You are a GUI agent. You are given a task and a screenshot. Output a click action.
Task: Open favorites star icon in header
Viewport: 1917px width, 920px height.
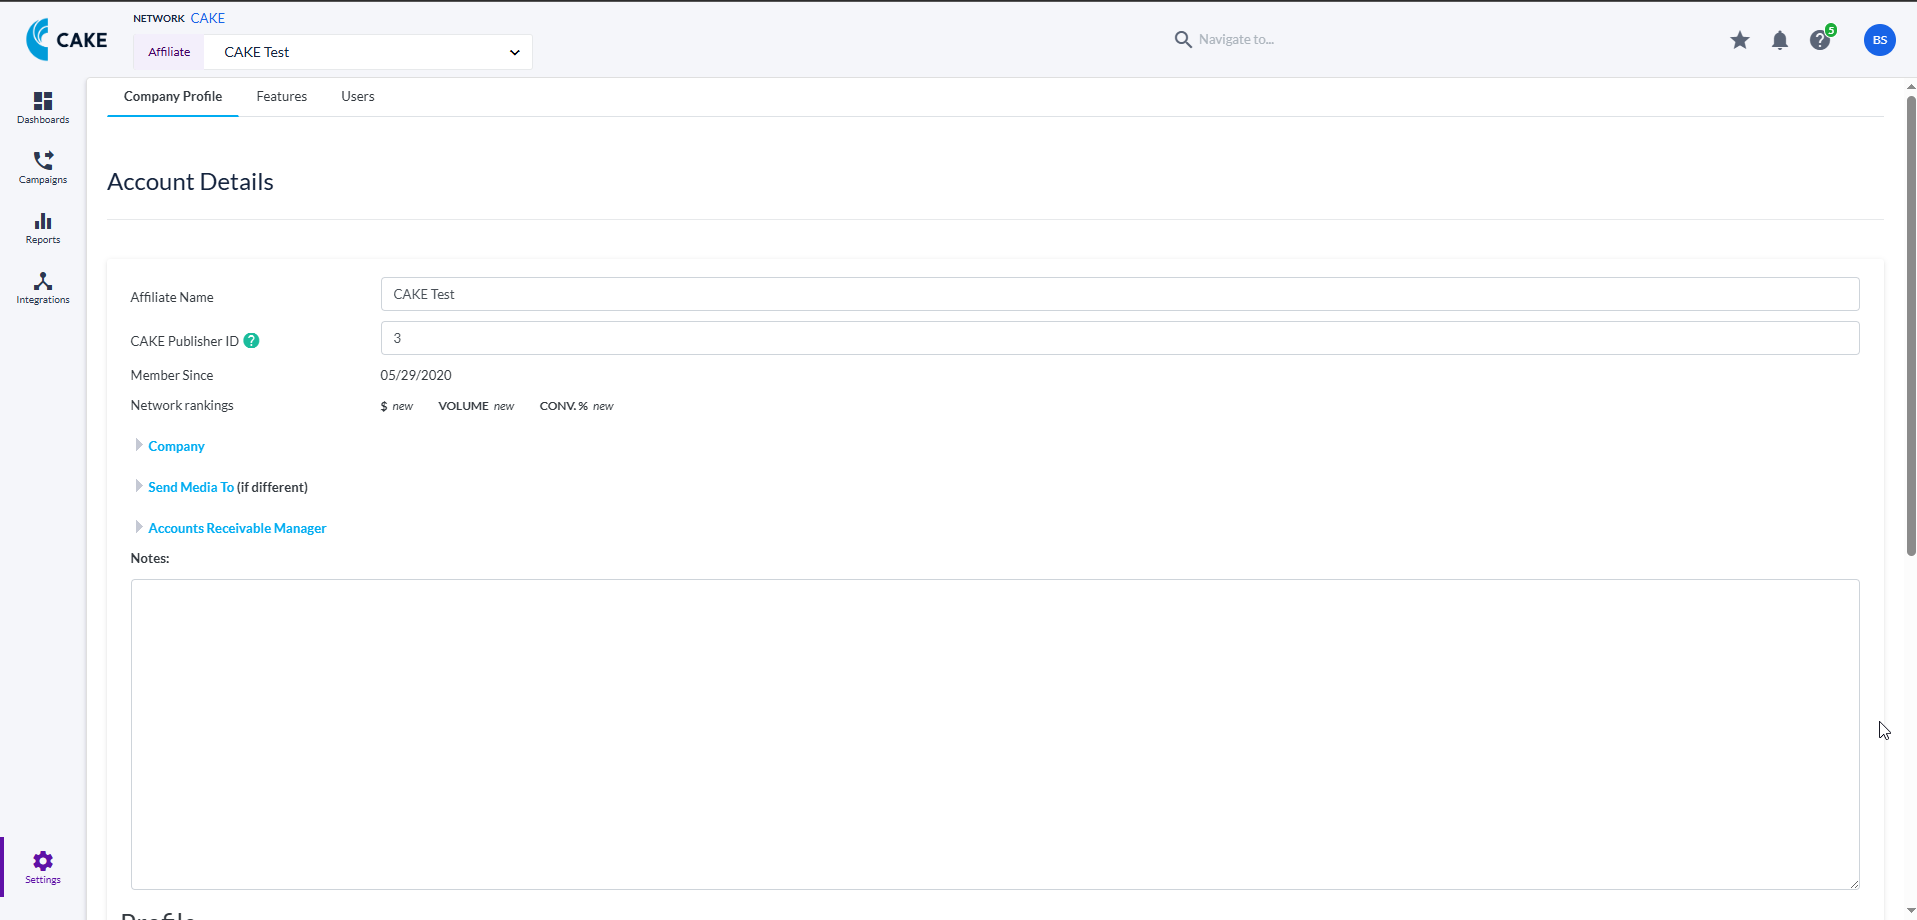pyautogui.click(x=1740, y=40)
